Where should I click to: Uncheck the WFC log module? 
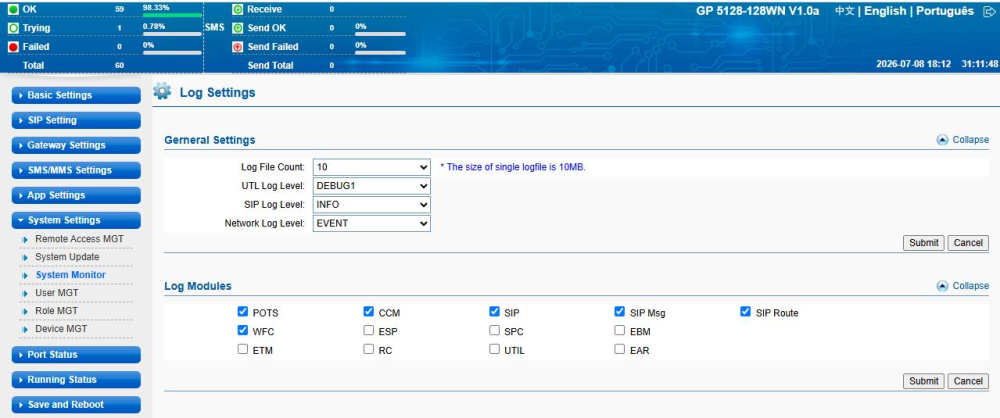242,331
